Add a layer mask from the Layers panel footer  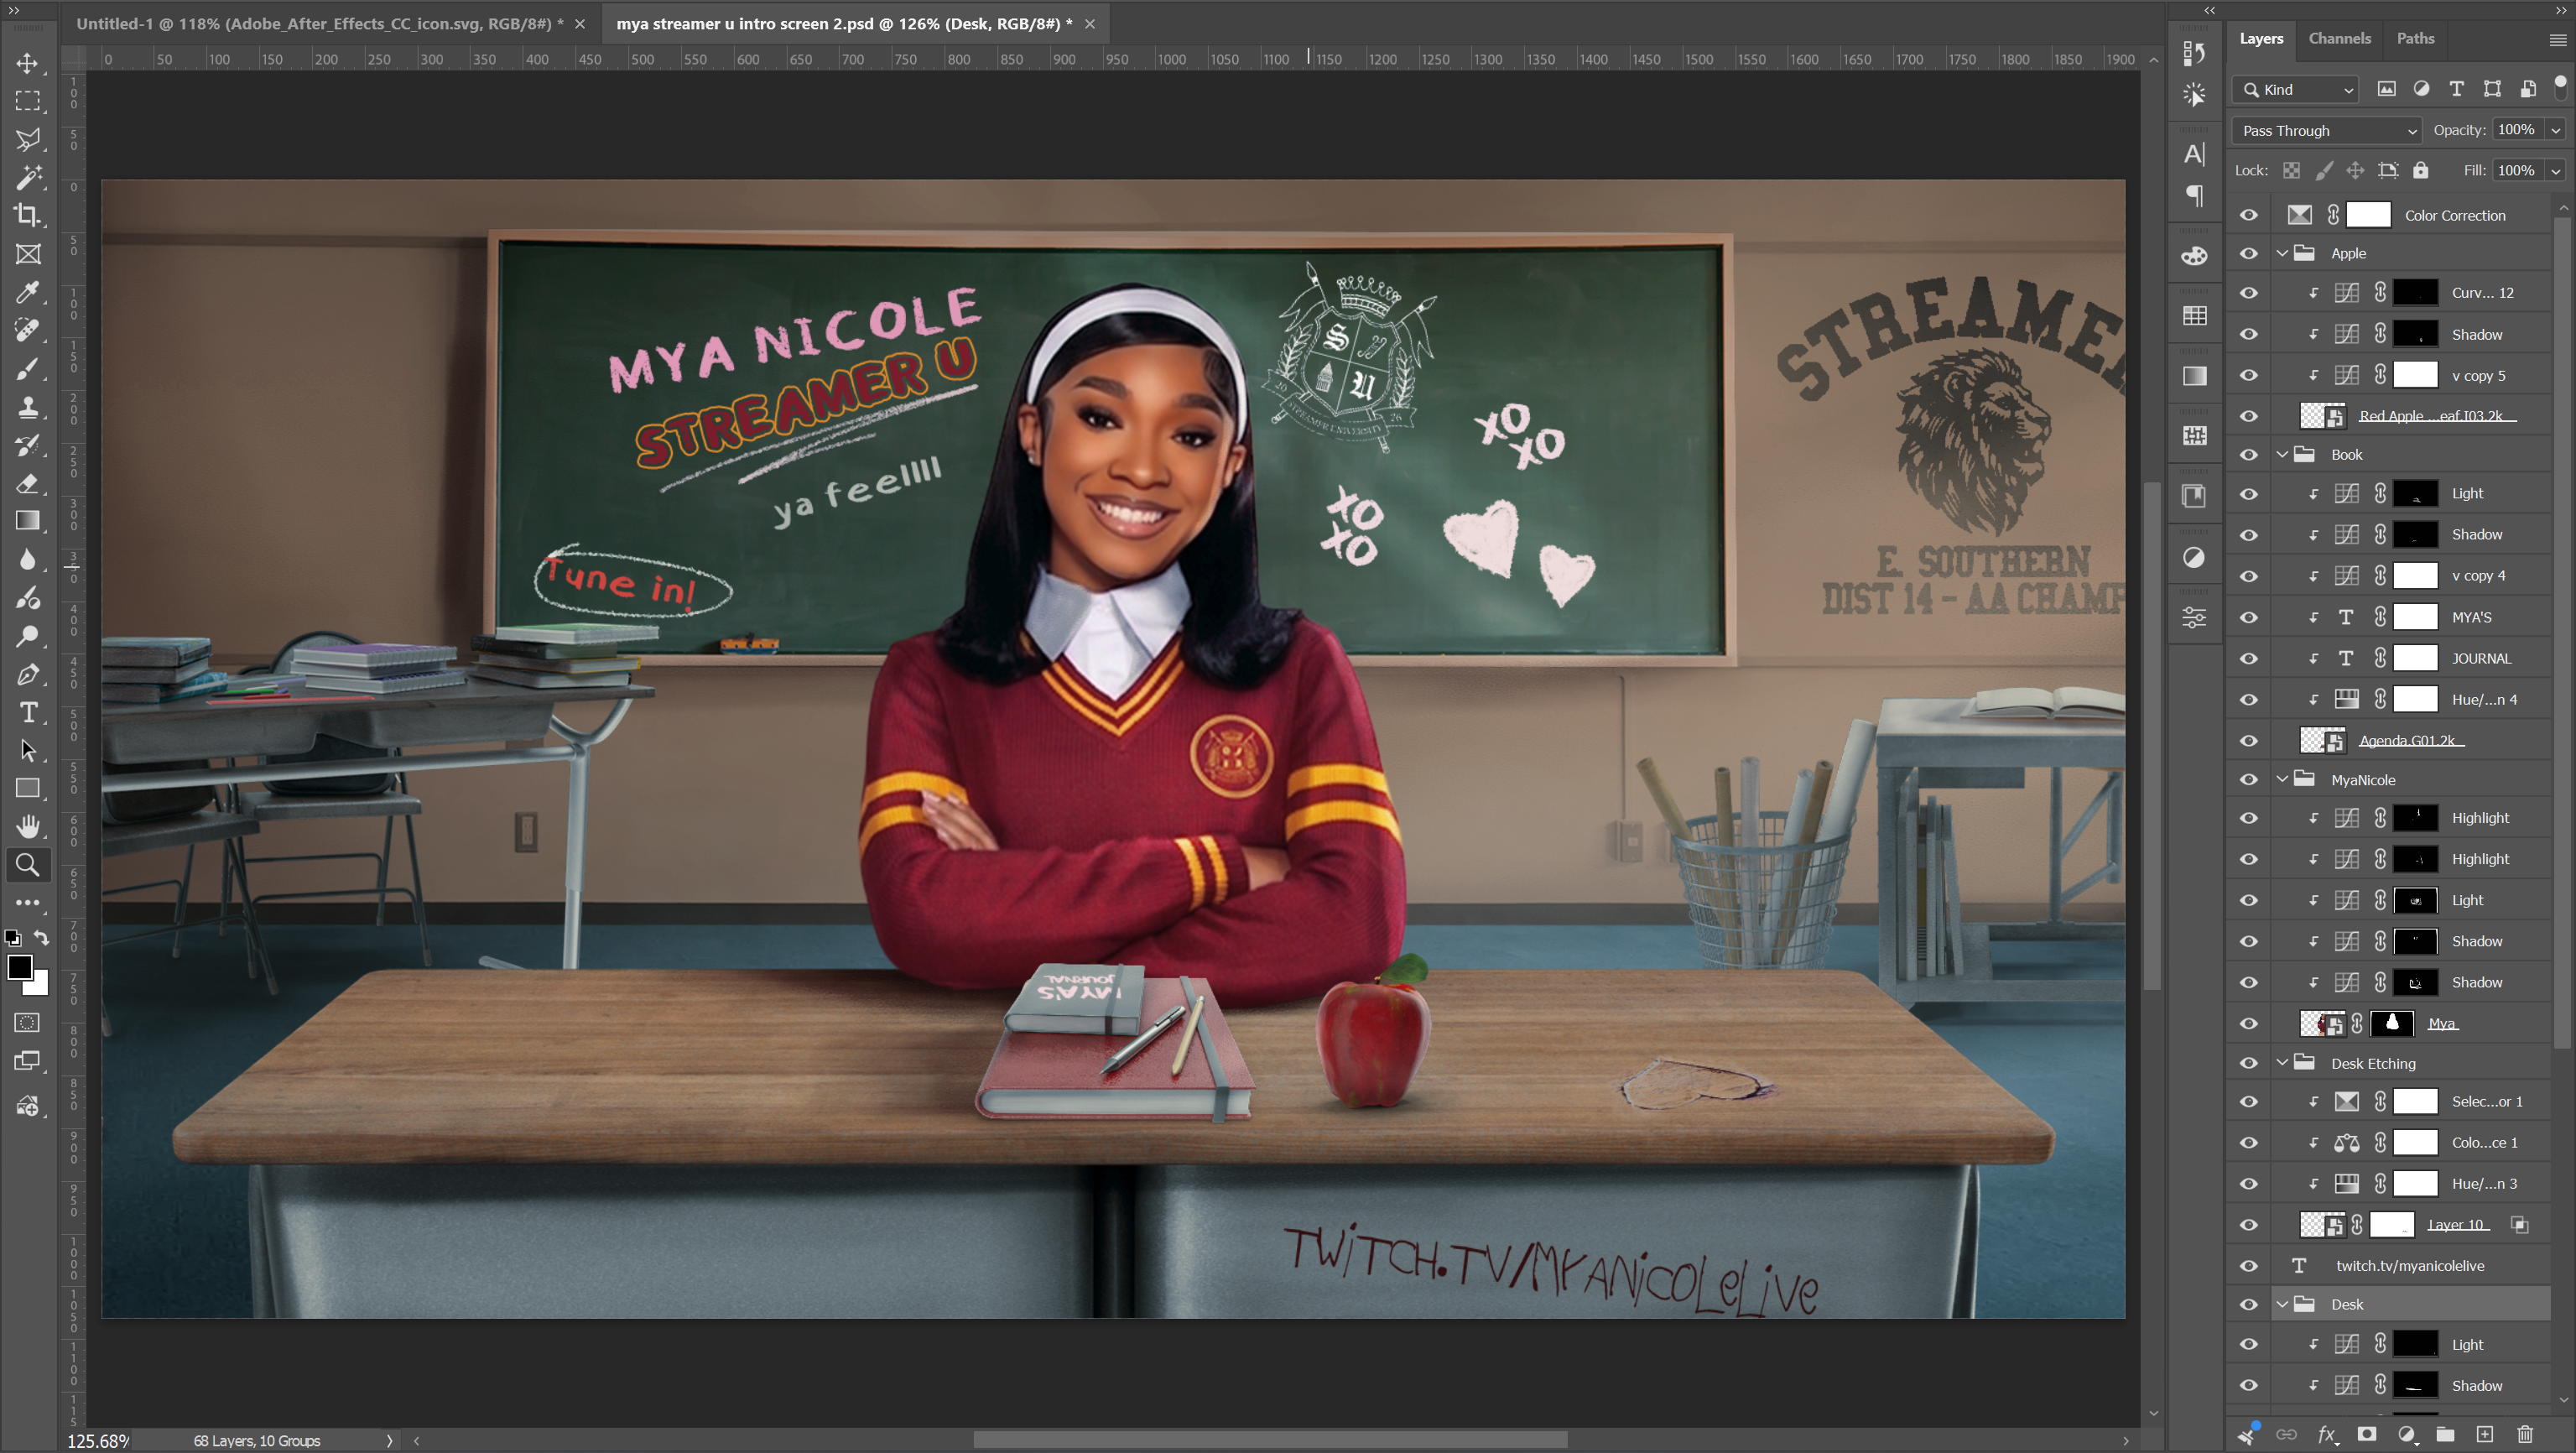(2366, 1435)
